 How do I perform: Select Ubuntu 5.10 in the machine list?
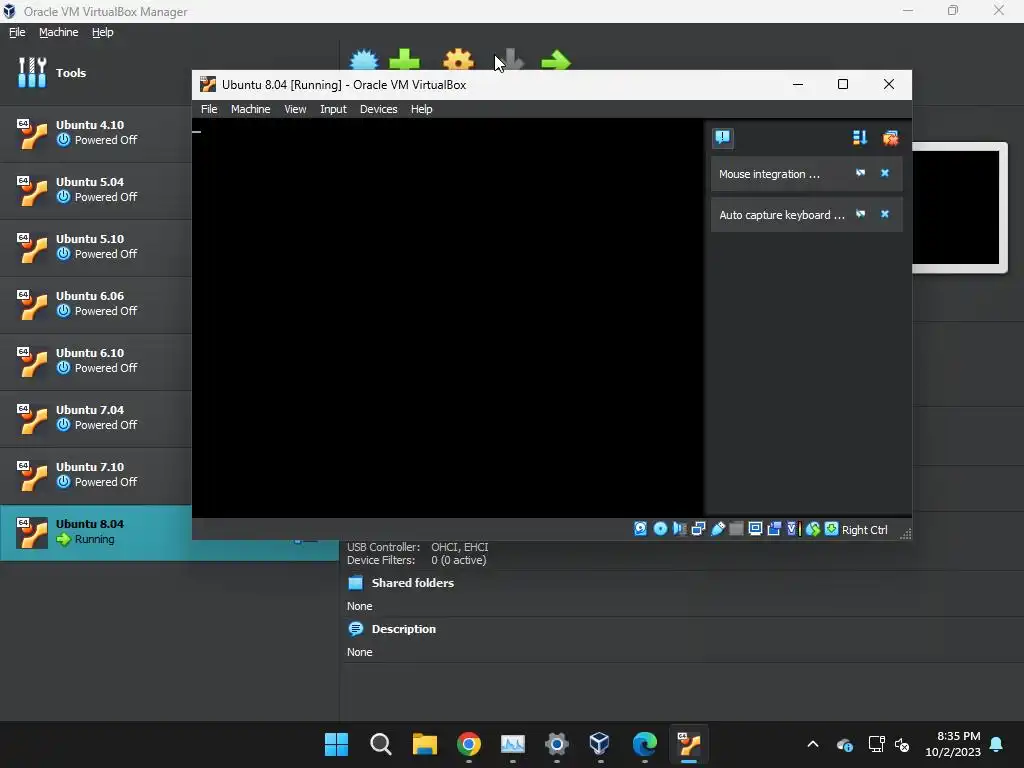(96, 246)
